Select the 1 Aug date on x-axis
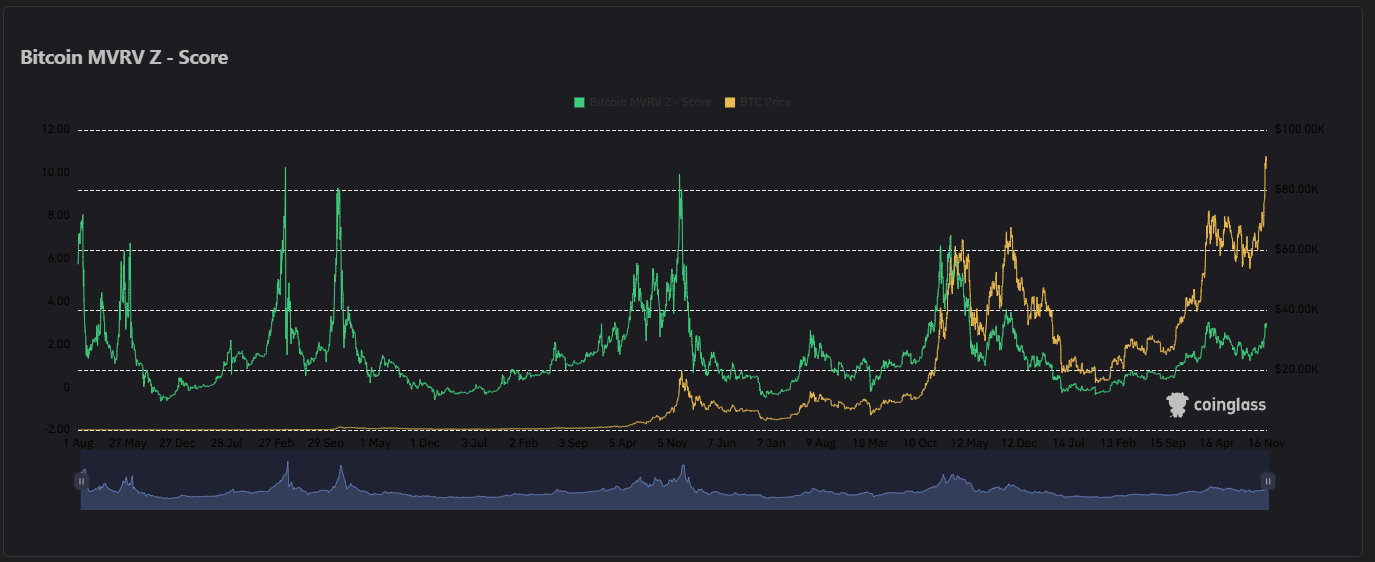 point(78,442)
